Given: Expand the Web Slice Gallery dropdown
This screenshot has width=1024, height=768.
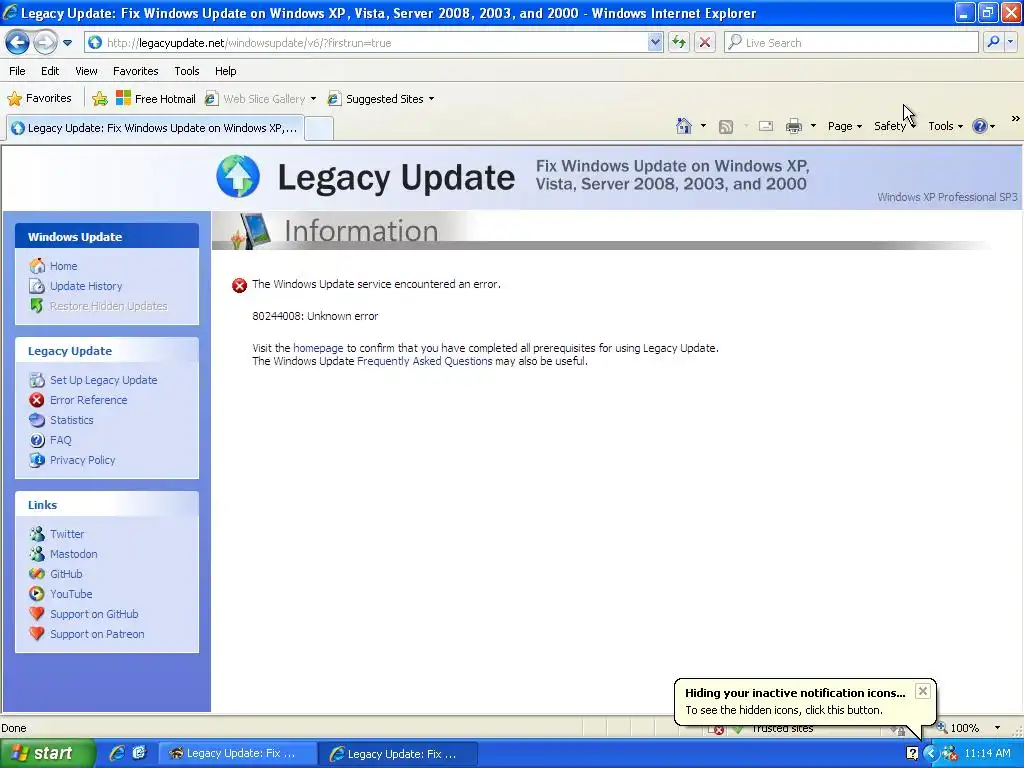Looking at the screenshot, I should pyautogui.click(x=313, y=99).
